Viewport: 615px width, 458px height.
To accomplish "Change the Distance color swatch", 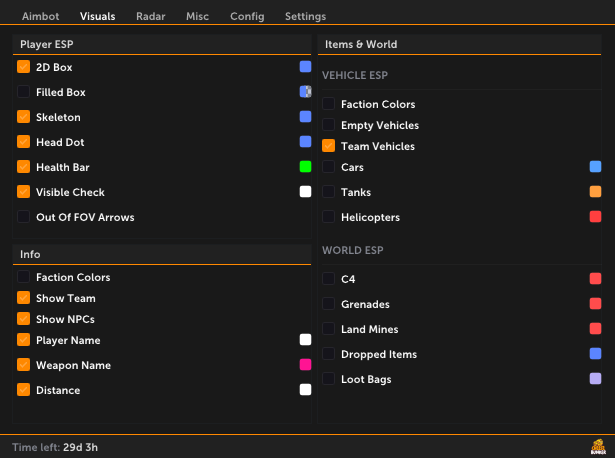I will coord(306,390).
